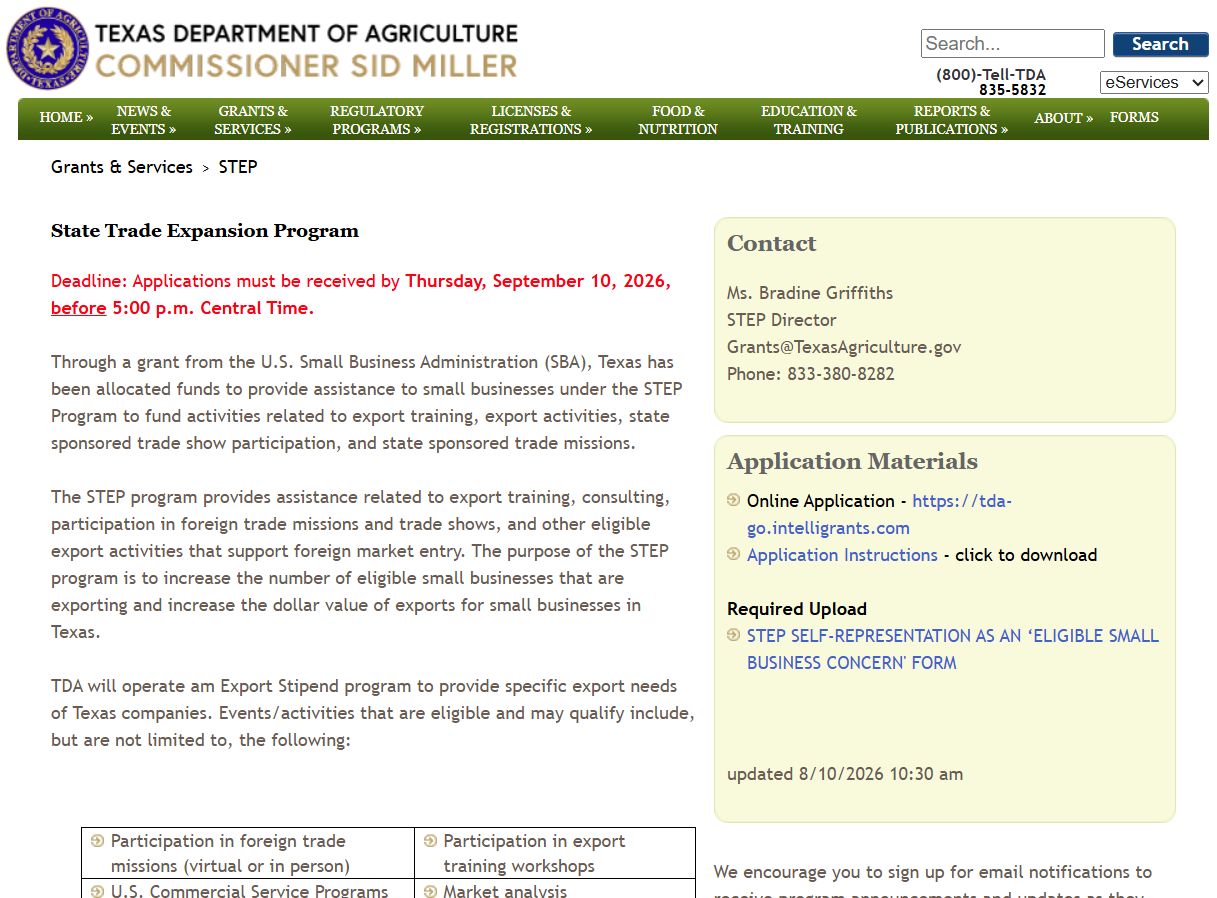Click the bullet icon beside foreign trade missions
Viewport: 1217px width, 898px height.
pyautogui.click(x=97, y=841)
